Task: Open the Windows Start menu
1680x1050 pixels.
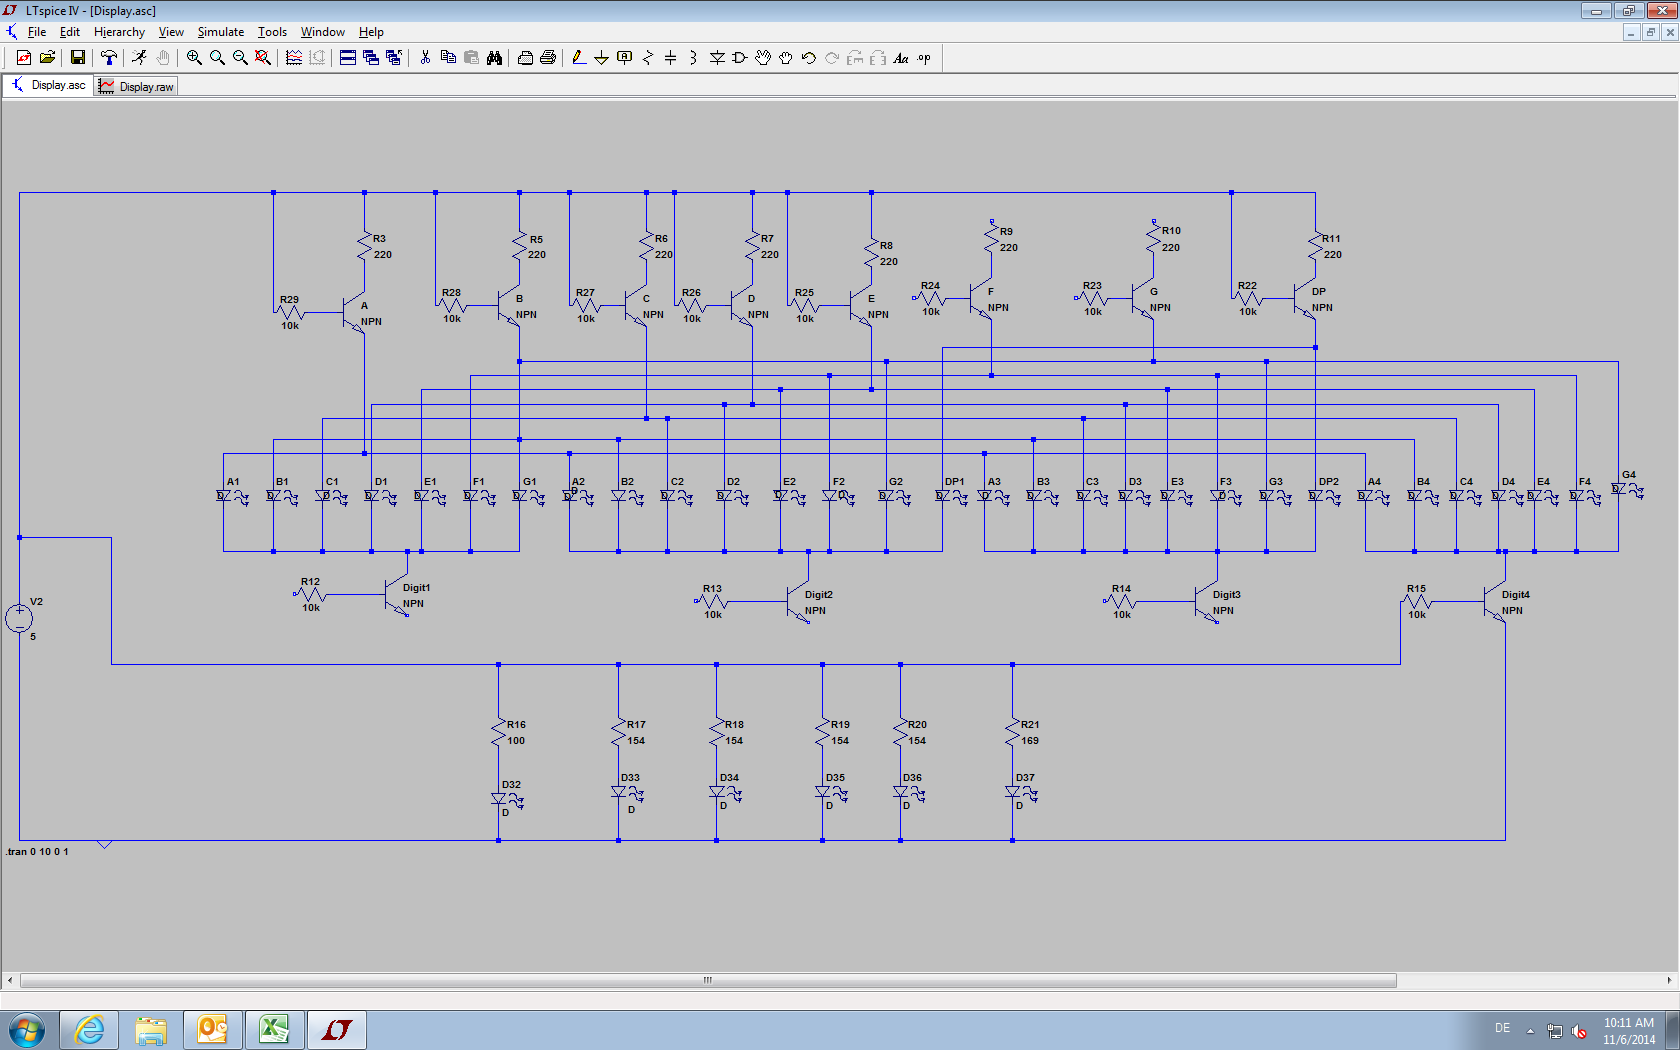Action: 27,1030
